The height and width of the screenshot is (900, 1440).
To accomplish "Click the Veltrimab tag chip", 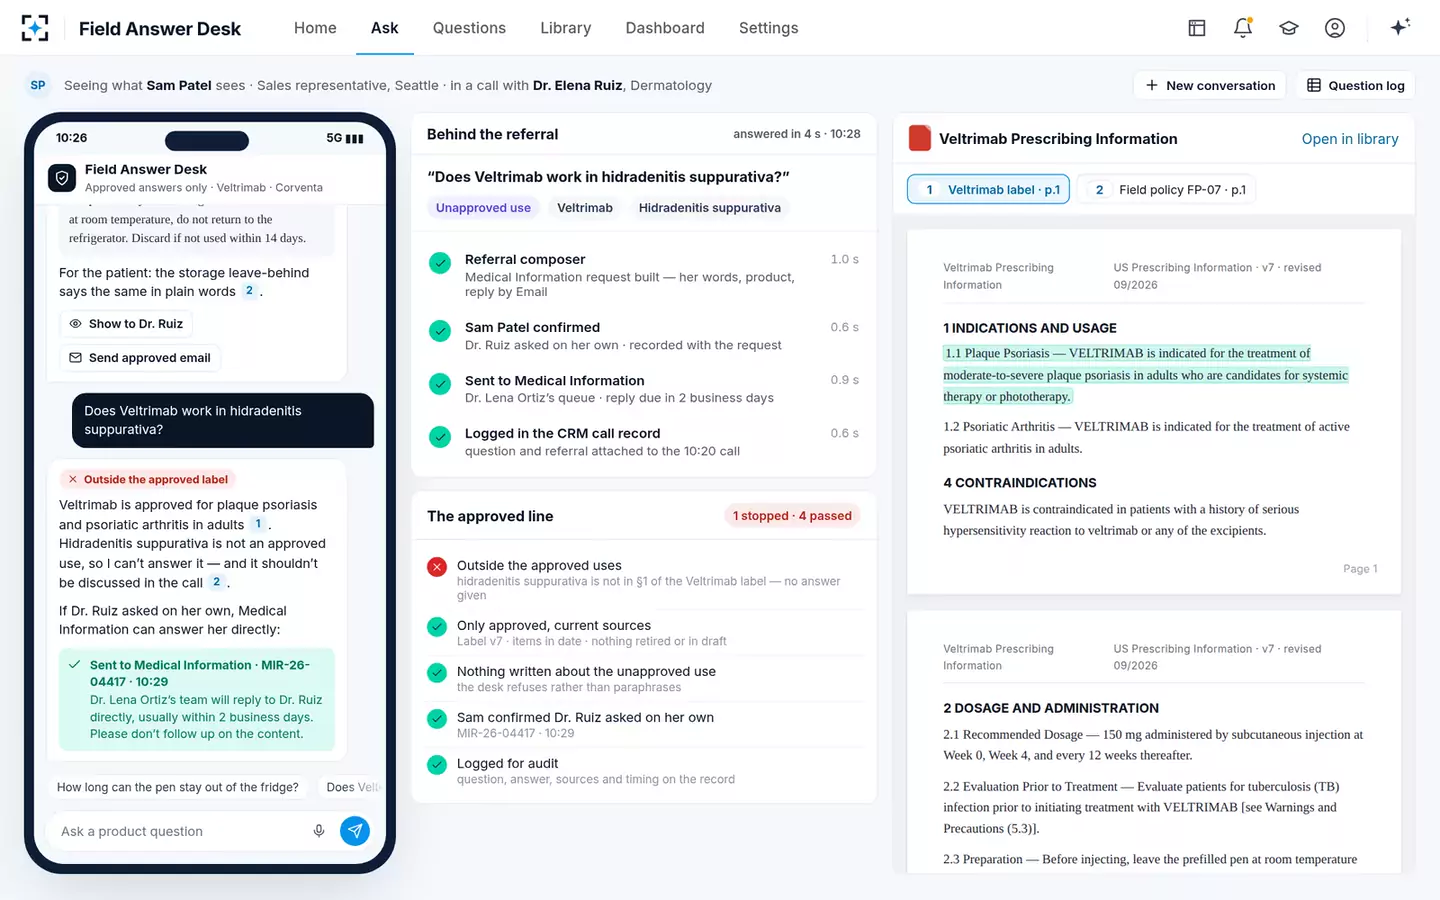I will coord(585,208).
